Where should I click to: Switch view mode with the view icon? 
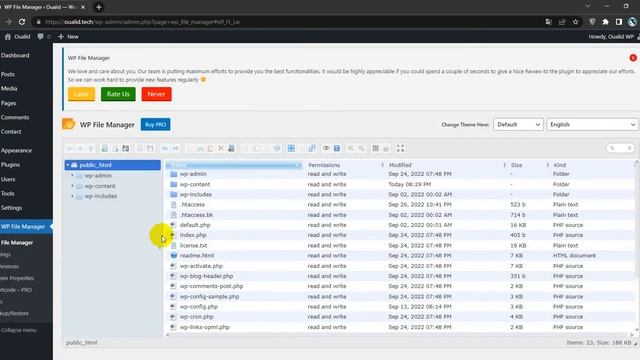point(376,148)
